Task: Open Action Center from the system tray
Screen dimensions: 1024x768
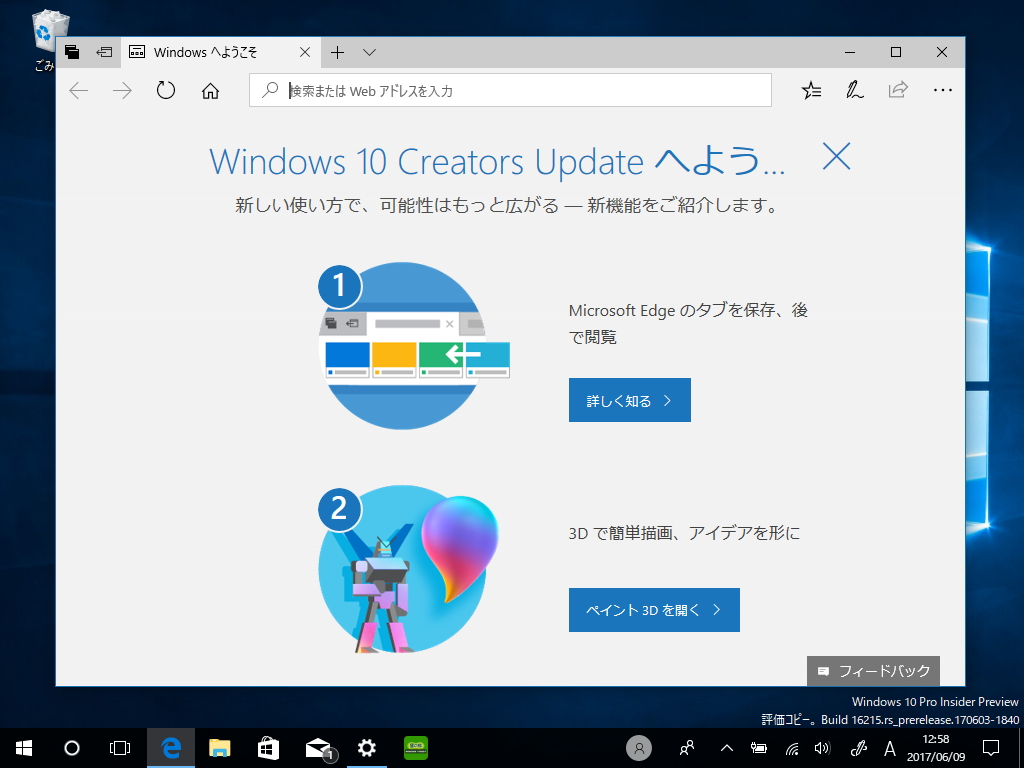Action: coord(991,748)
